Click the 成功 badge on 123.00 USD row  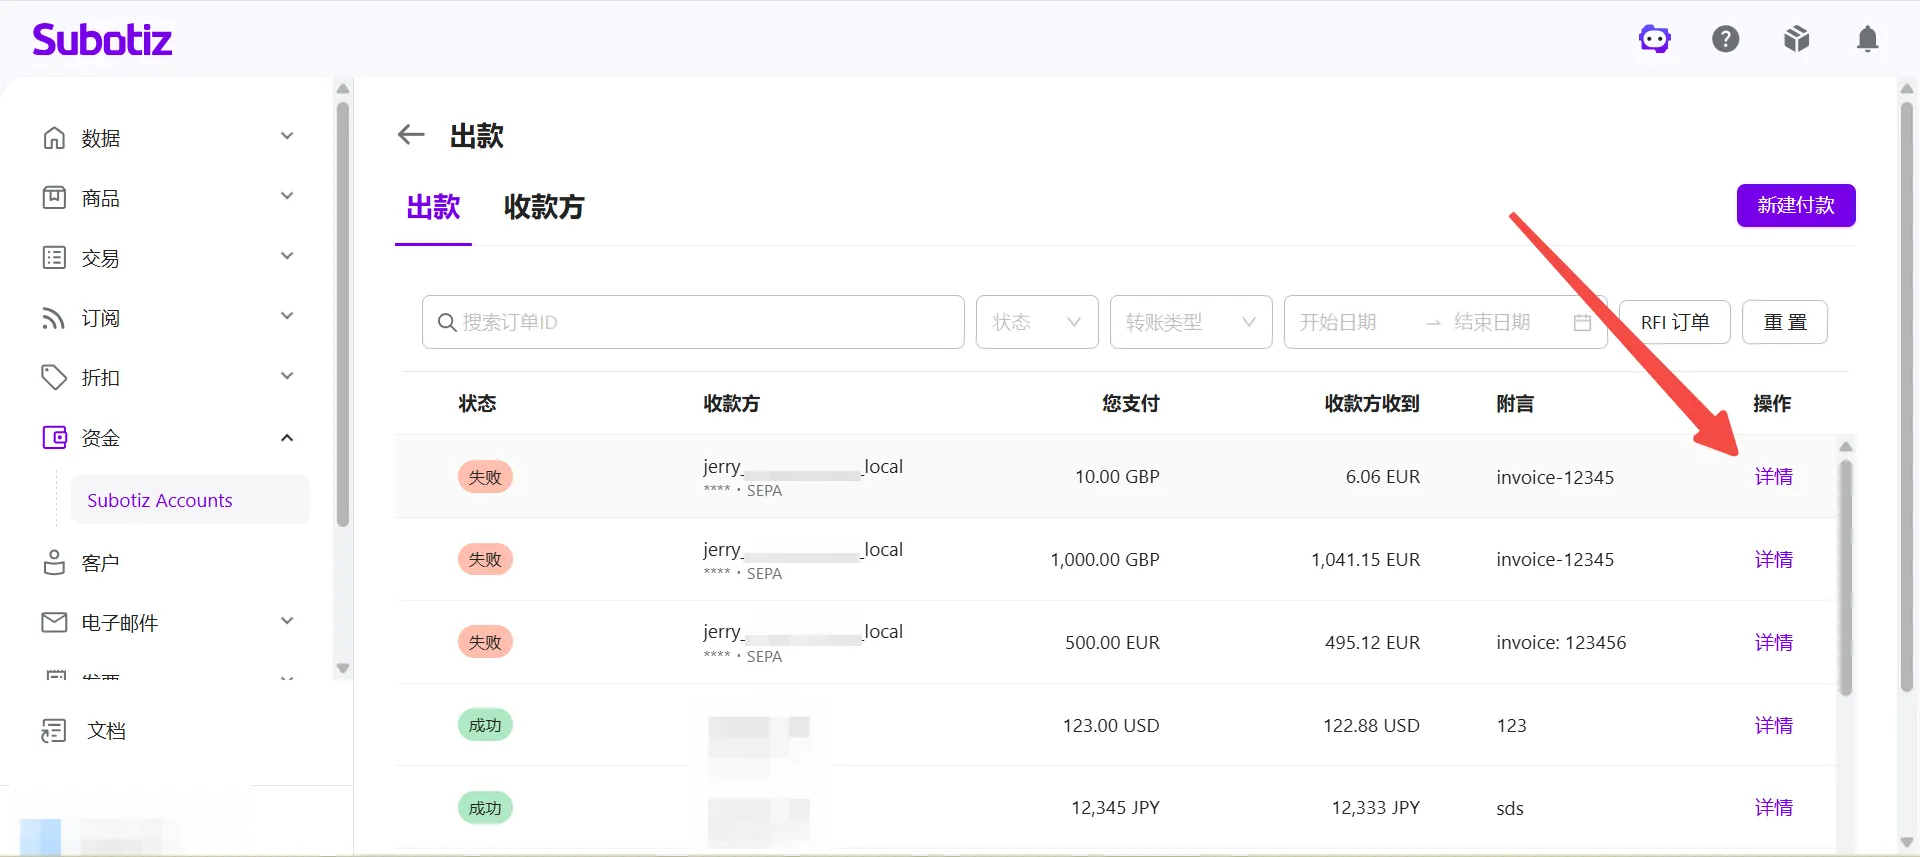[x=485, y=725]
